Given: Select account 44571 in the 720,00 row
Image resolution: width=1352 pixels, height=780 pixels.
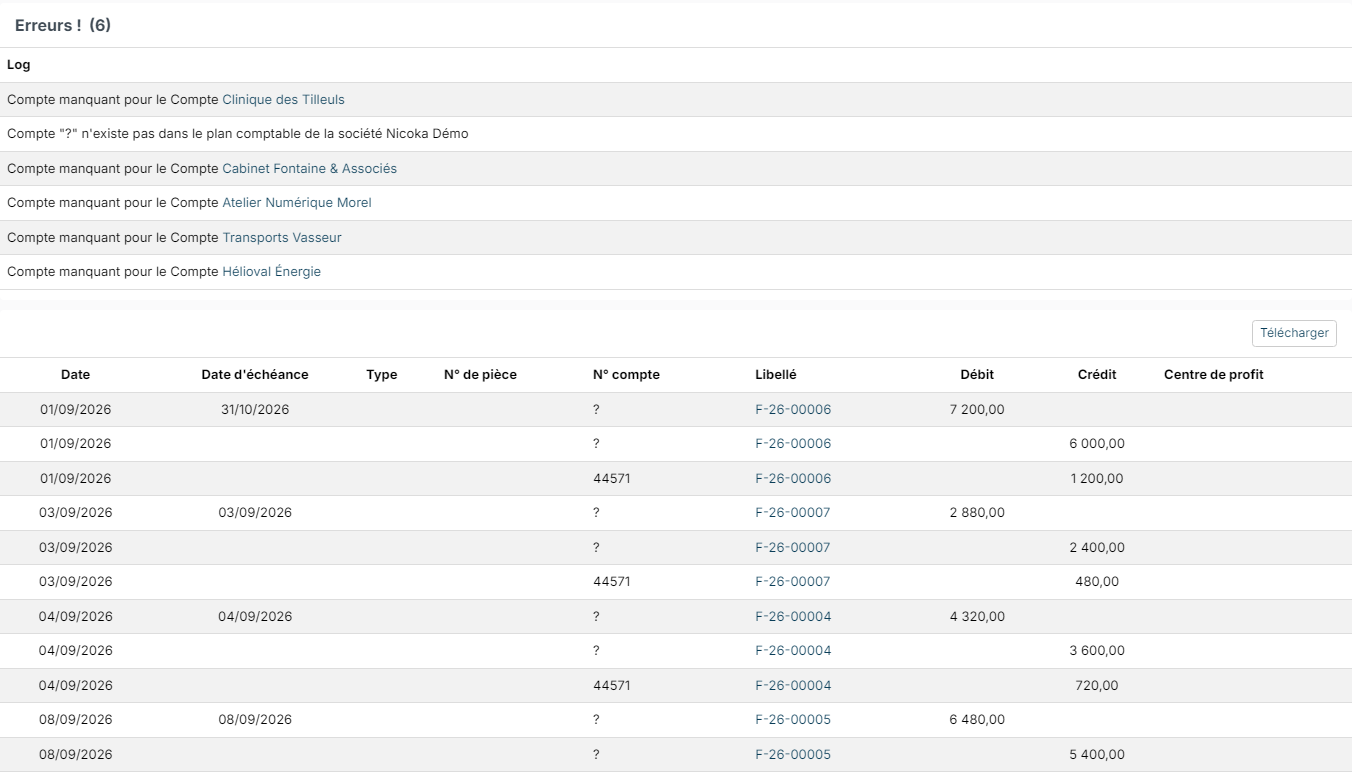Looking at the screenshot, I should [612, 685].
